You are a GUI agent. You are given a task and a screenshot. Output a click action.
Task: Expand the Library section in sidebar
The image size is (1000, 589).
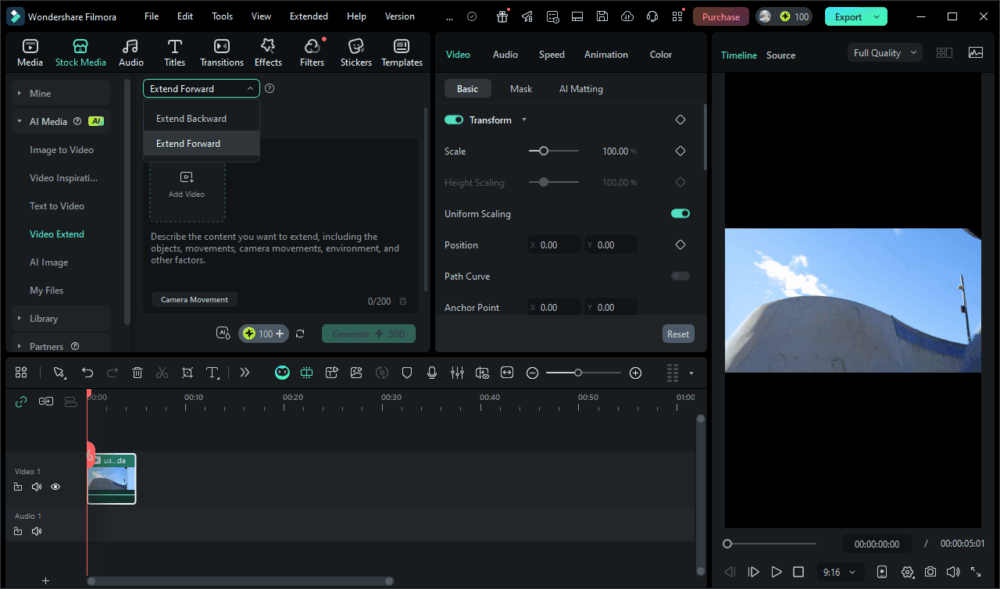43,319
